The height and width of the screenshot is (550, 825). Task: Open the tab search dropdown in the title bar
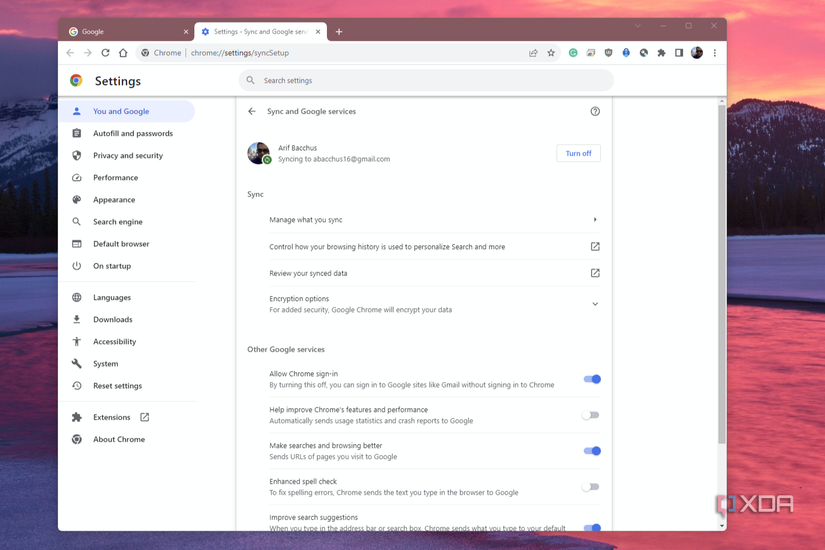pos(637,26)
